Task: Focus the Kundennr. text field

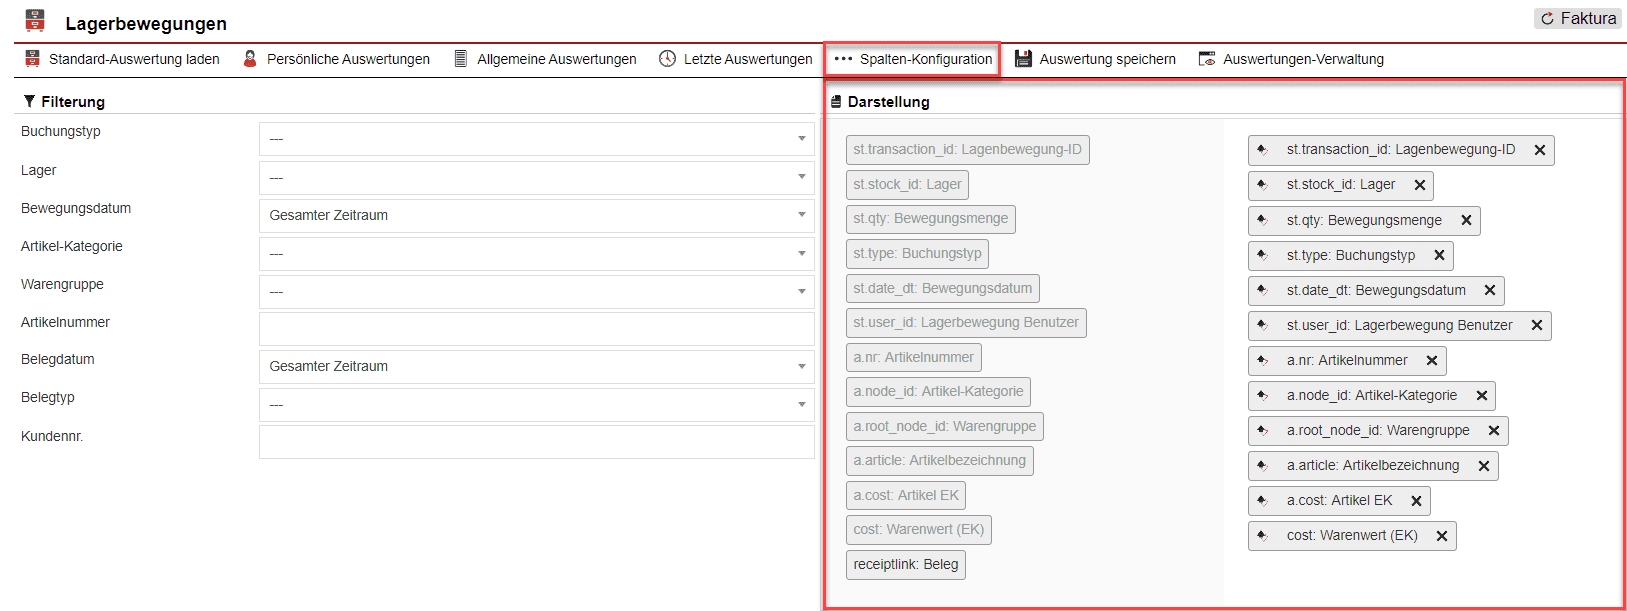Action: point(536,442)
